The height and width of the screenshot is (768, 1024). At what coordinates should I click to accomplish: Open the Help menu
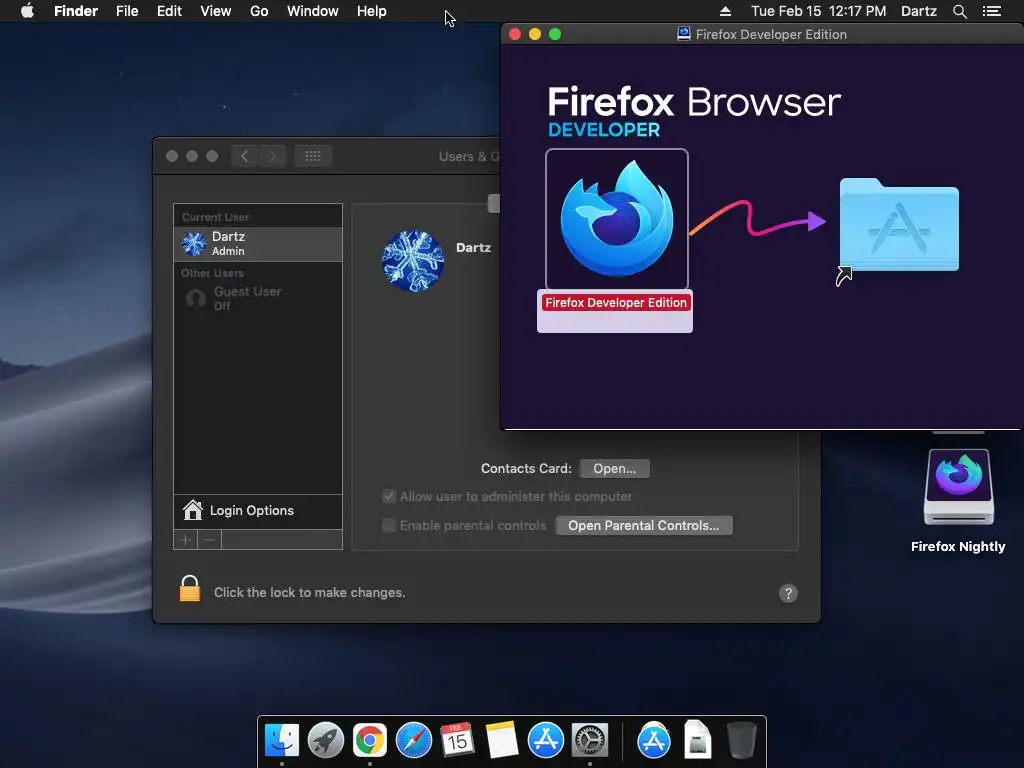click(372, 11)
